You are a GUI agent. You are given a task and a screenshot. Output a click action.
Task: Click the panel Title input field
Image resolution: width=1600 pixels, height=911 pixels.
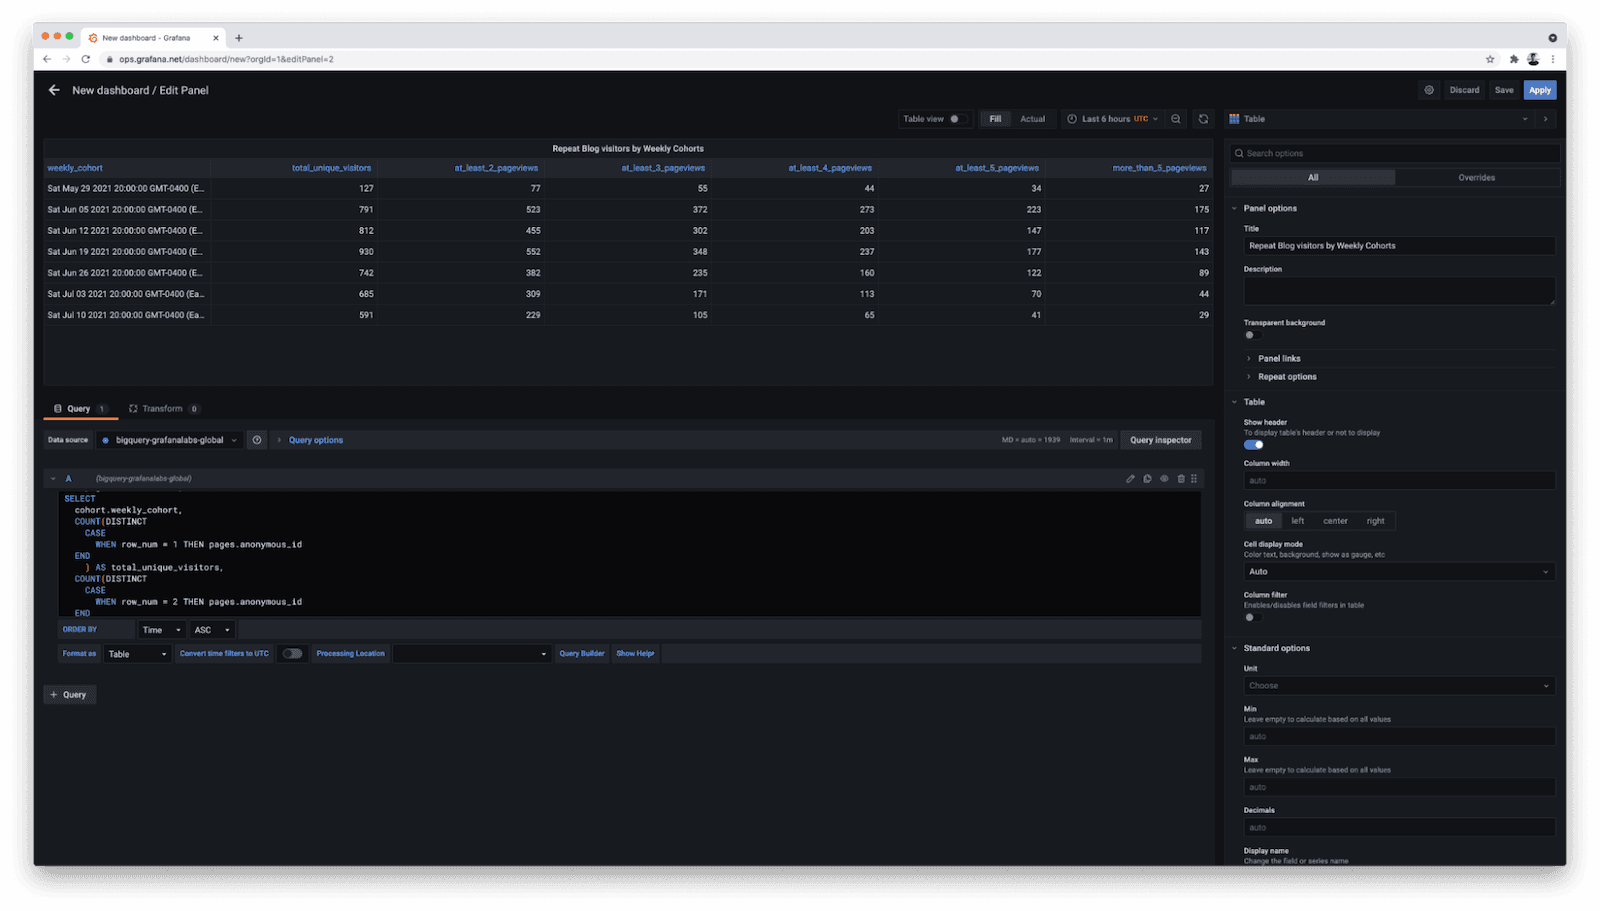pos(1399,246)
